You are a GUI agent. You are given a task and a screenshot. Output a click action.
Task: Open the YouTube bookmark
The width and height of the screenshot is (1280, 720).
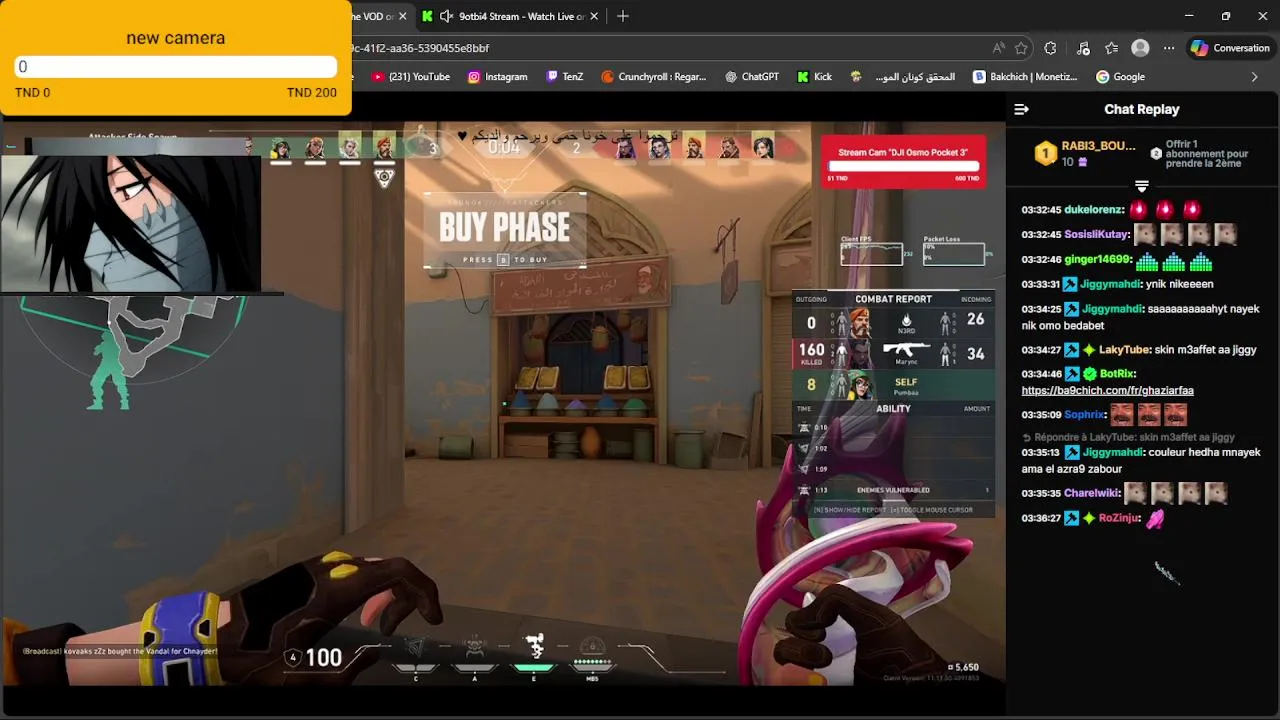tap(411, 77)
